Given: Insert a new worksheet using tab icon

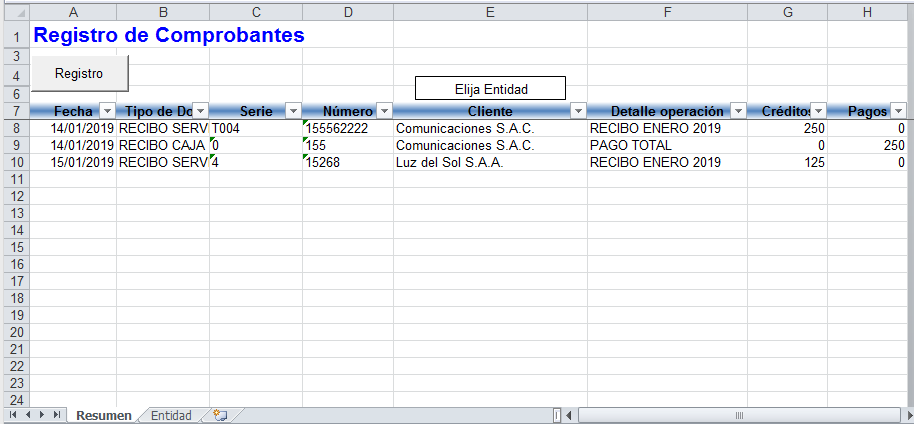Looking at the screenshot, I should pos(221,415).
